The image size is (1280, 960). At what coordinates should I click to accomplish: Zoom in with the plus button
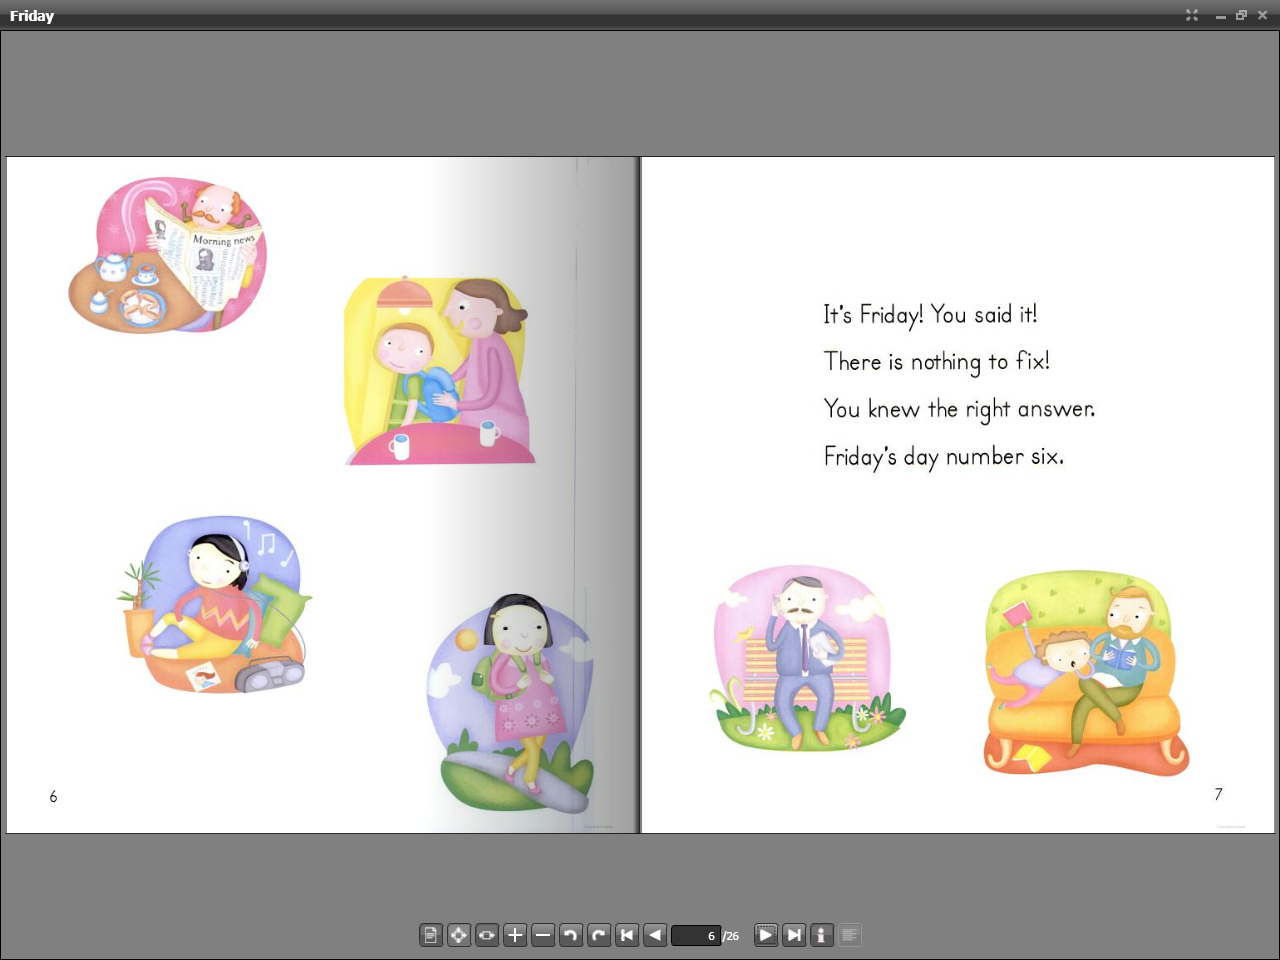tap(515, 935)
